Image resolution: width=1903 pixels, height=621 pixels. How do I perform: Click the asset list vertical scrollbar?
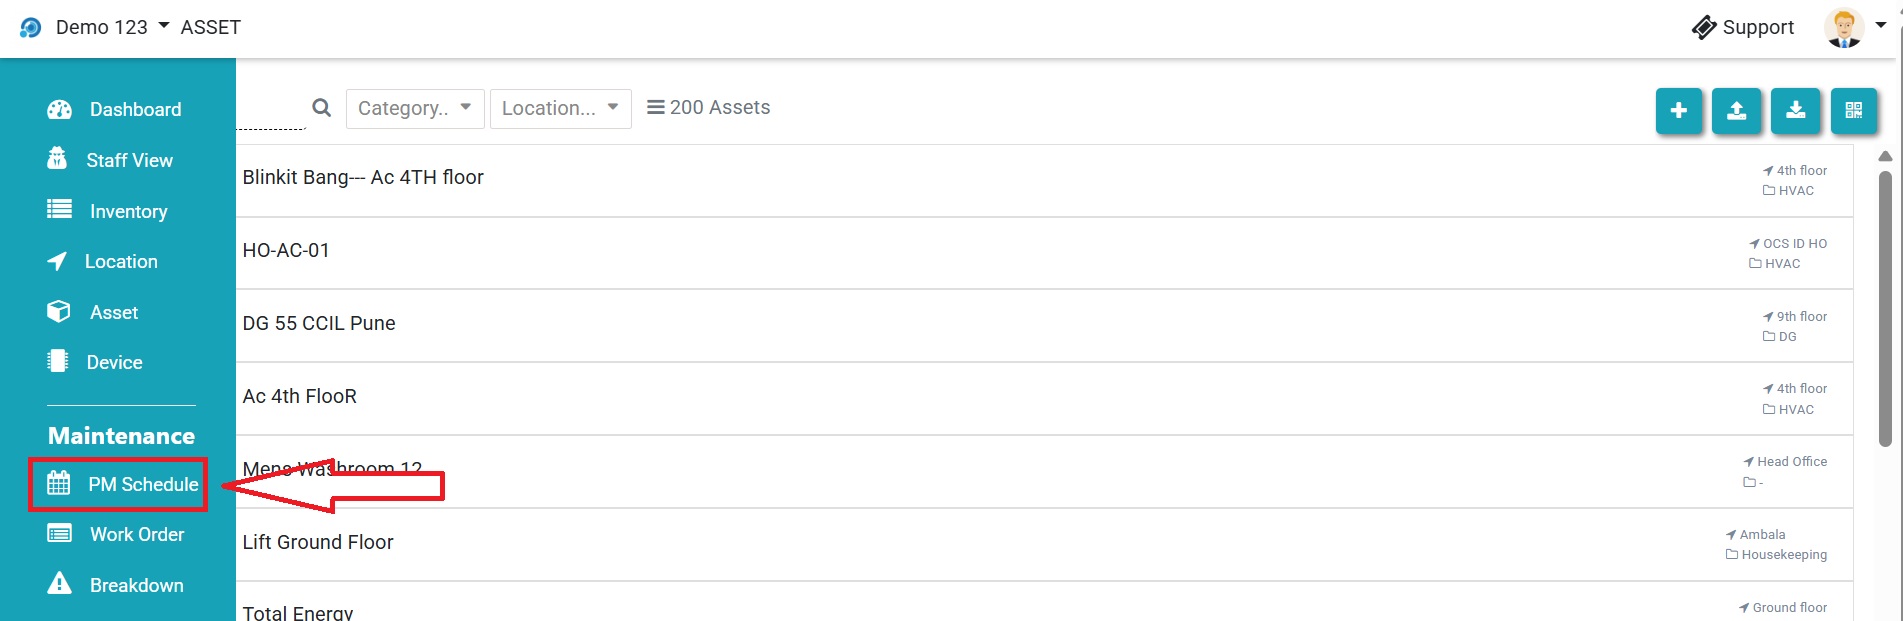click(1885, 310)
